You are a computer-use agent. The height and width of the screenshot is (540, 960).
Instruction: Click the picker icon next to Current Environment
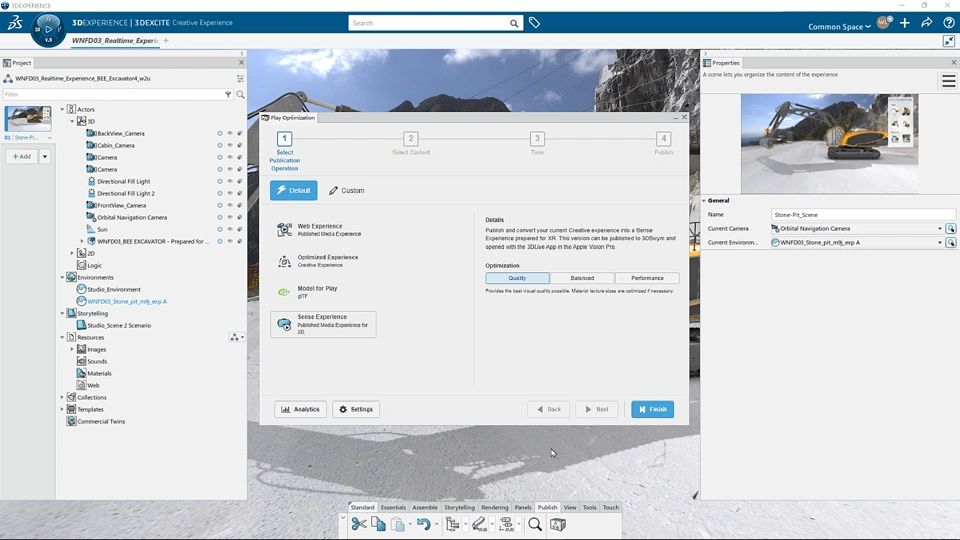click(x=951, y=242)
